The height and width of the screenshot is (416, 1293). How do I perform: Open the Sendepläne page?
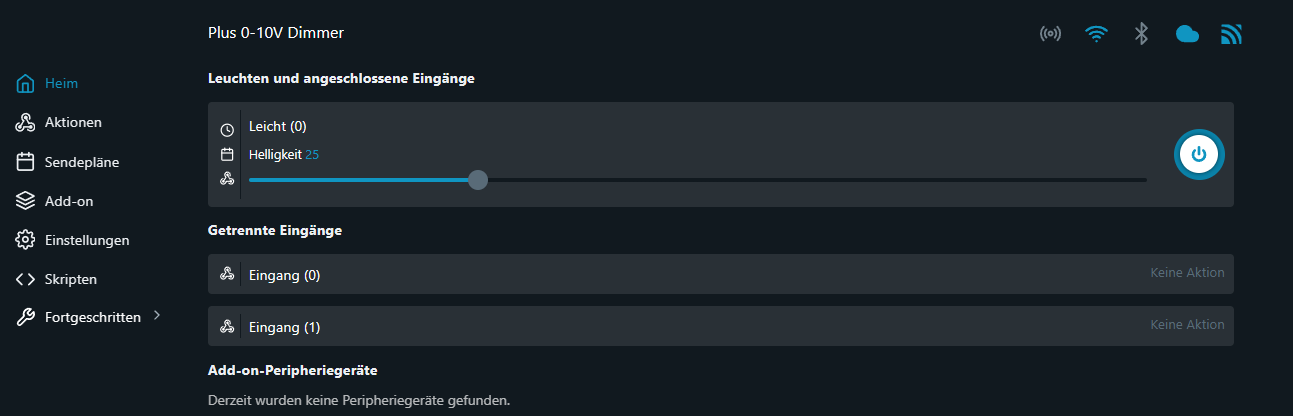click(82, 161)
